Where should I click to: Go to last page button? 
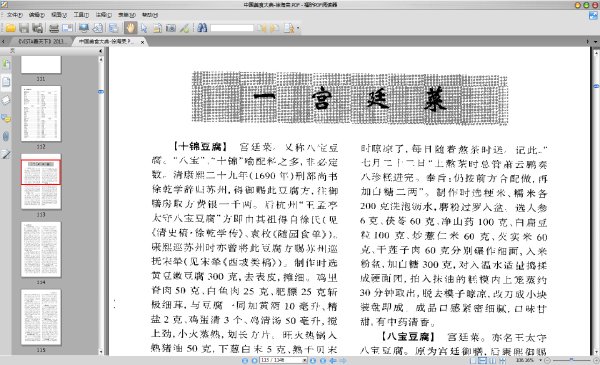click(323, 360)
